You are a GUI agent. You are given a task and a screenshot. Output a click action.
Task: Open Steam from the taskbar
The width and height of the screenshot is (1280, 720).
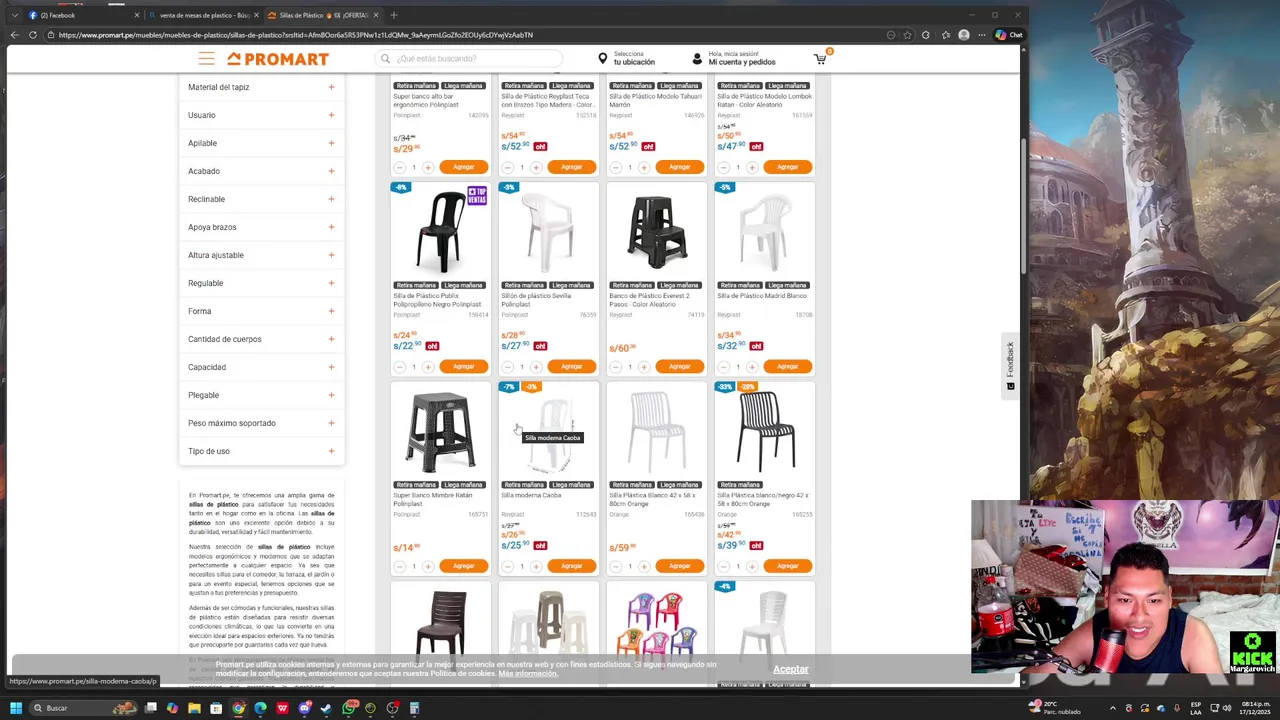point(326,708)
